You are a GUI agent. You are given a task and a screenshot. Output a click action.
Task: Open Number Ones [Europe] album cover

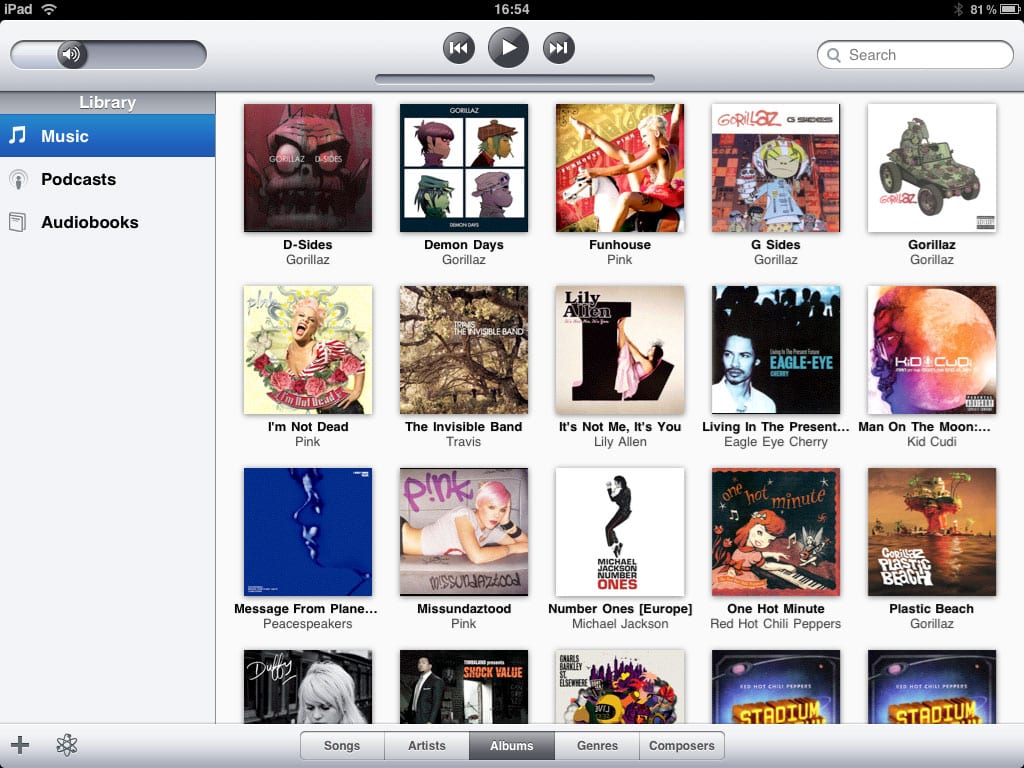(x=620, y=532)
